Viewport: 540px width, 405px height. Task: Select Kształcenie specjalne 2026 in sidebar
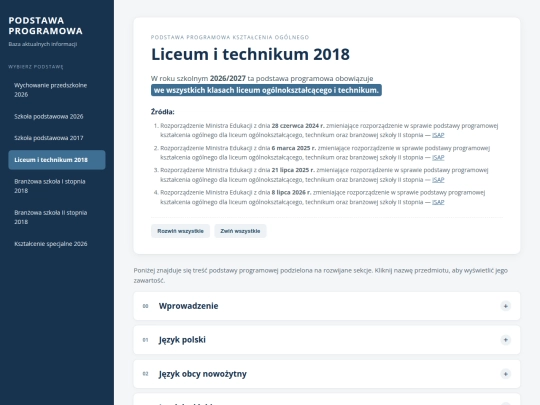pyautogui.click(x=57, y=244)
